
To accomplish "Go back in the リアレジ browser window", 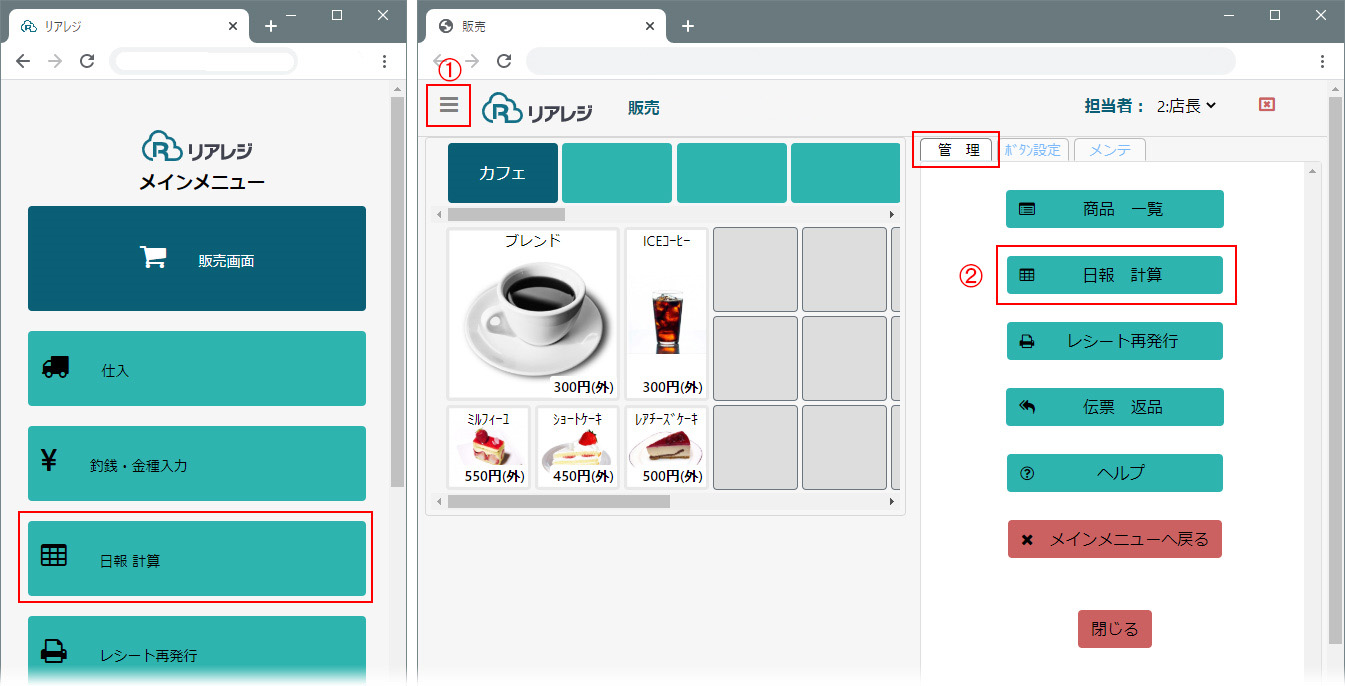I will tap(23, 61).
